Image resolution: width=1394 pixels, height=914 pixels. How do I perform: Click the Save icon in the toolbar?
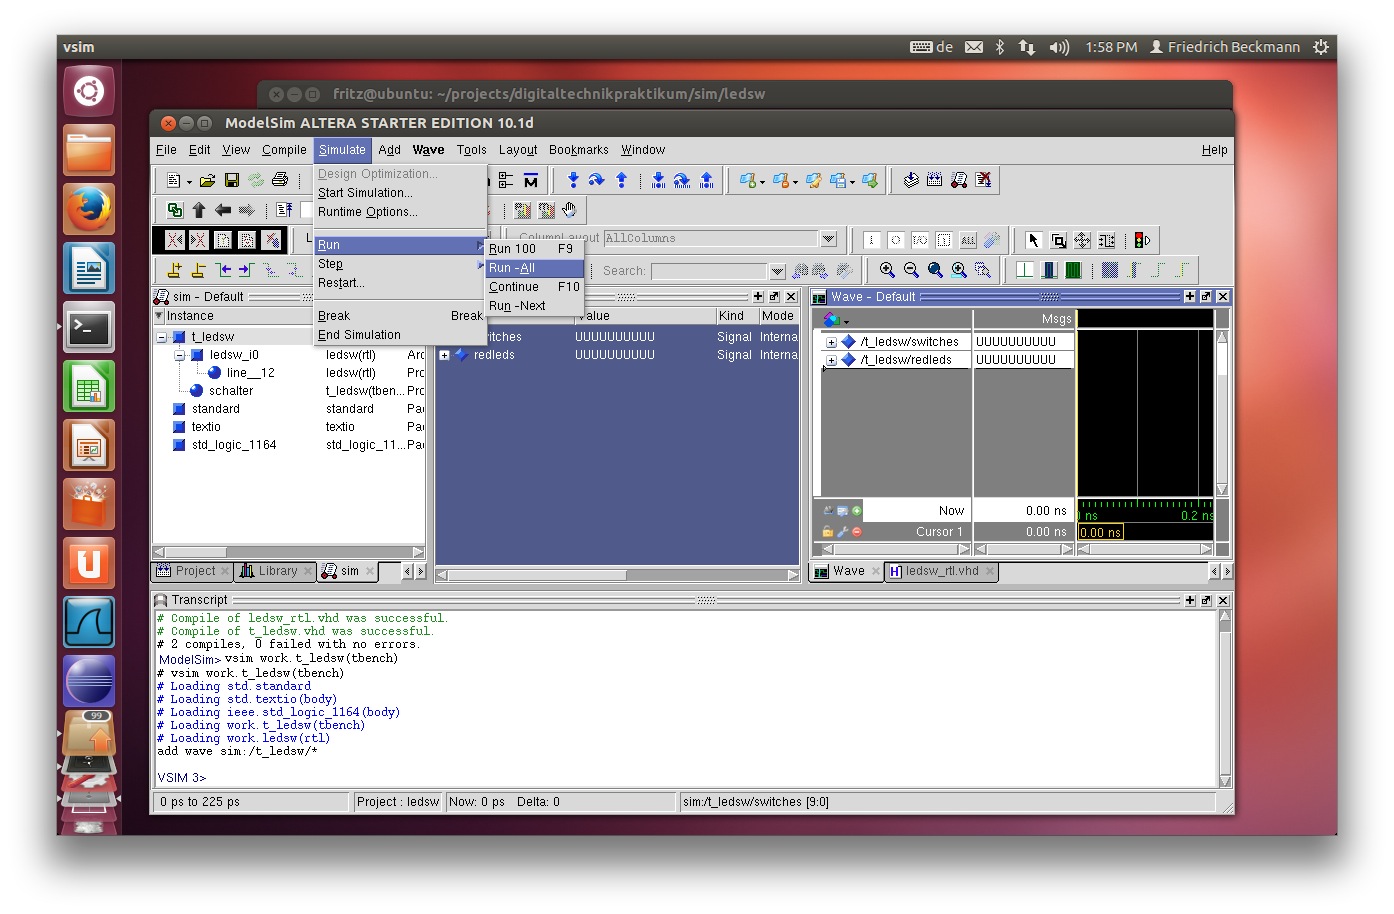(x=231, y=180)
